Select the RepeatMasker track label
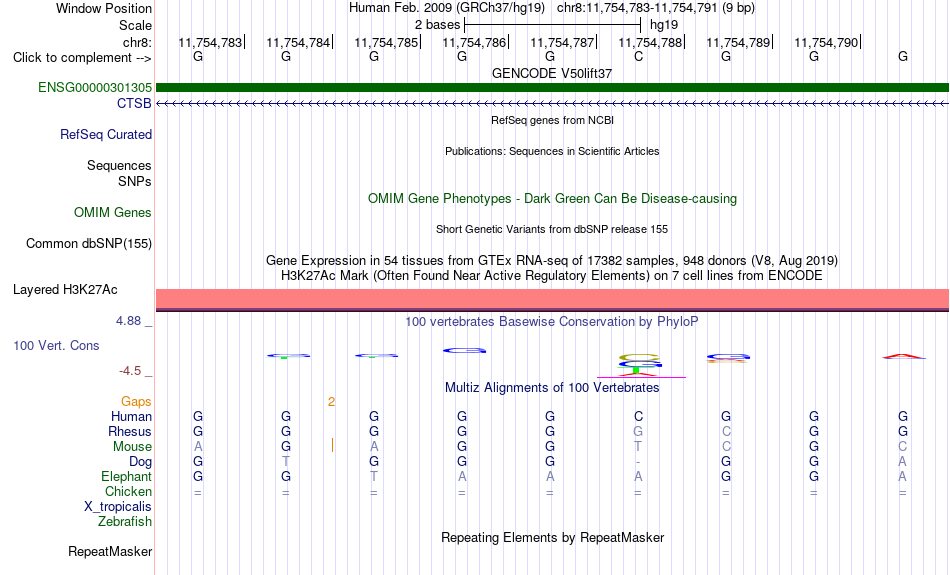The image size is (950, 575). 110,551
